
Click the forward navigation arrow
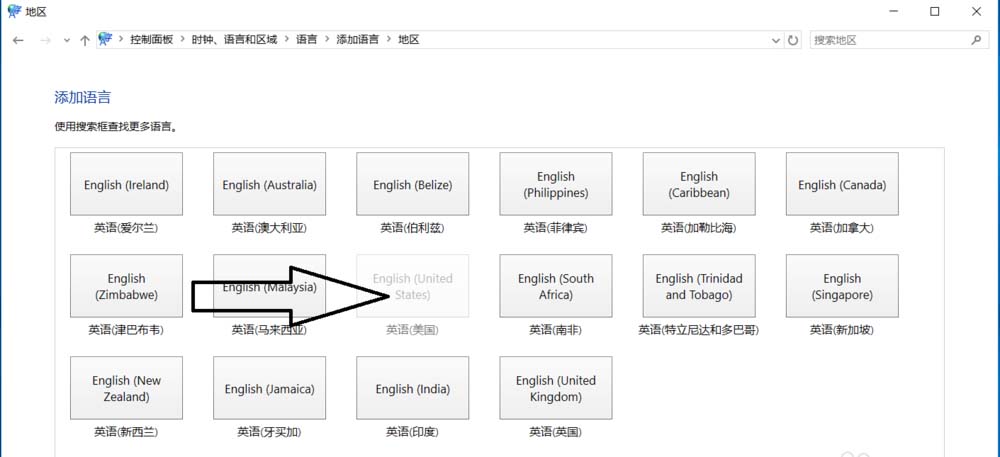[x=45, y=40]
